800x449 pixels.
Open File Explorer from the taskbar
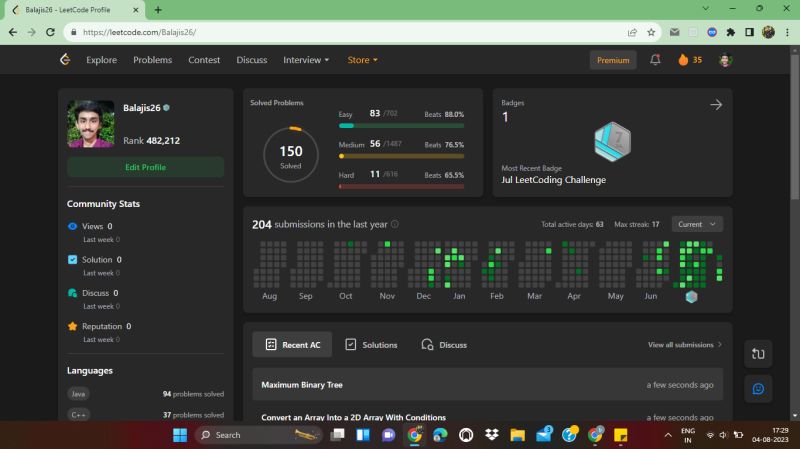[x=517, y=435]
